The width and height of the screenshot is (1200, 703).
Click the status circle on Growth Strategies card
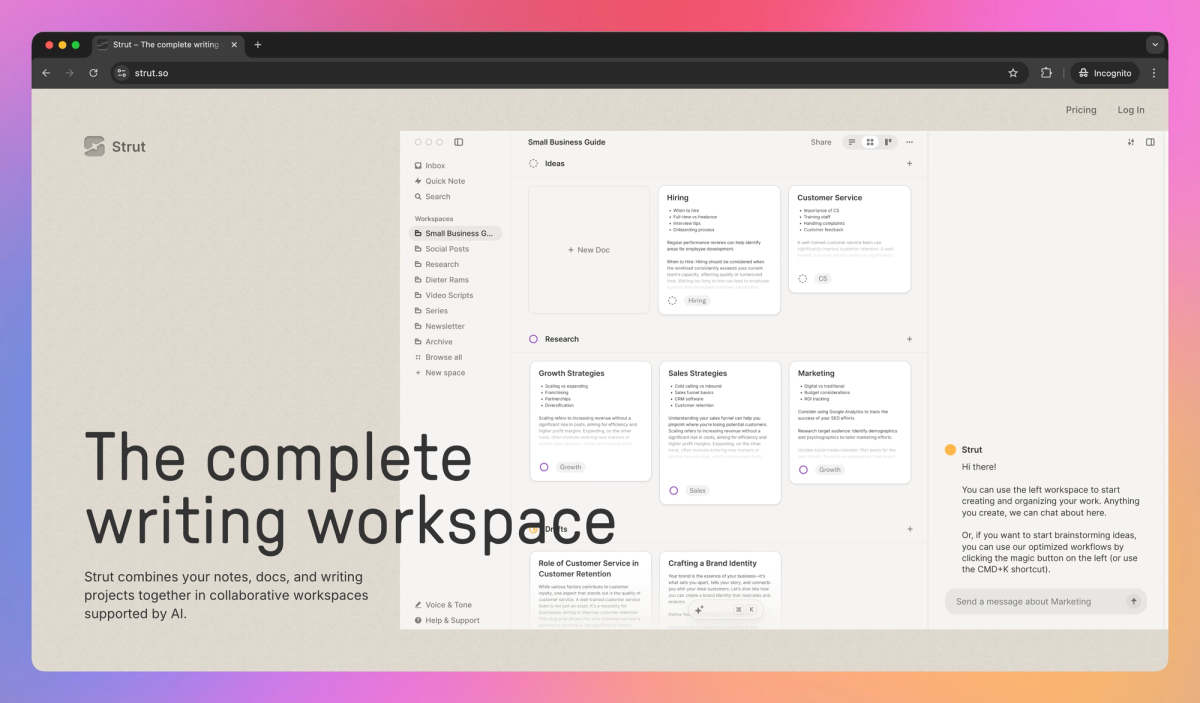pos(544,467)
